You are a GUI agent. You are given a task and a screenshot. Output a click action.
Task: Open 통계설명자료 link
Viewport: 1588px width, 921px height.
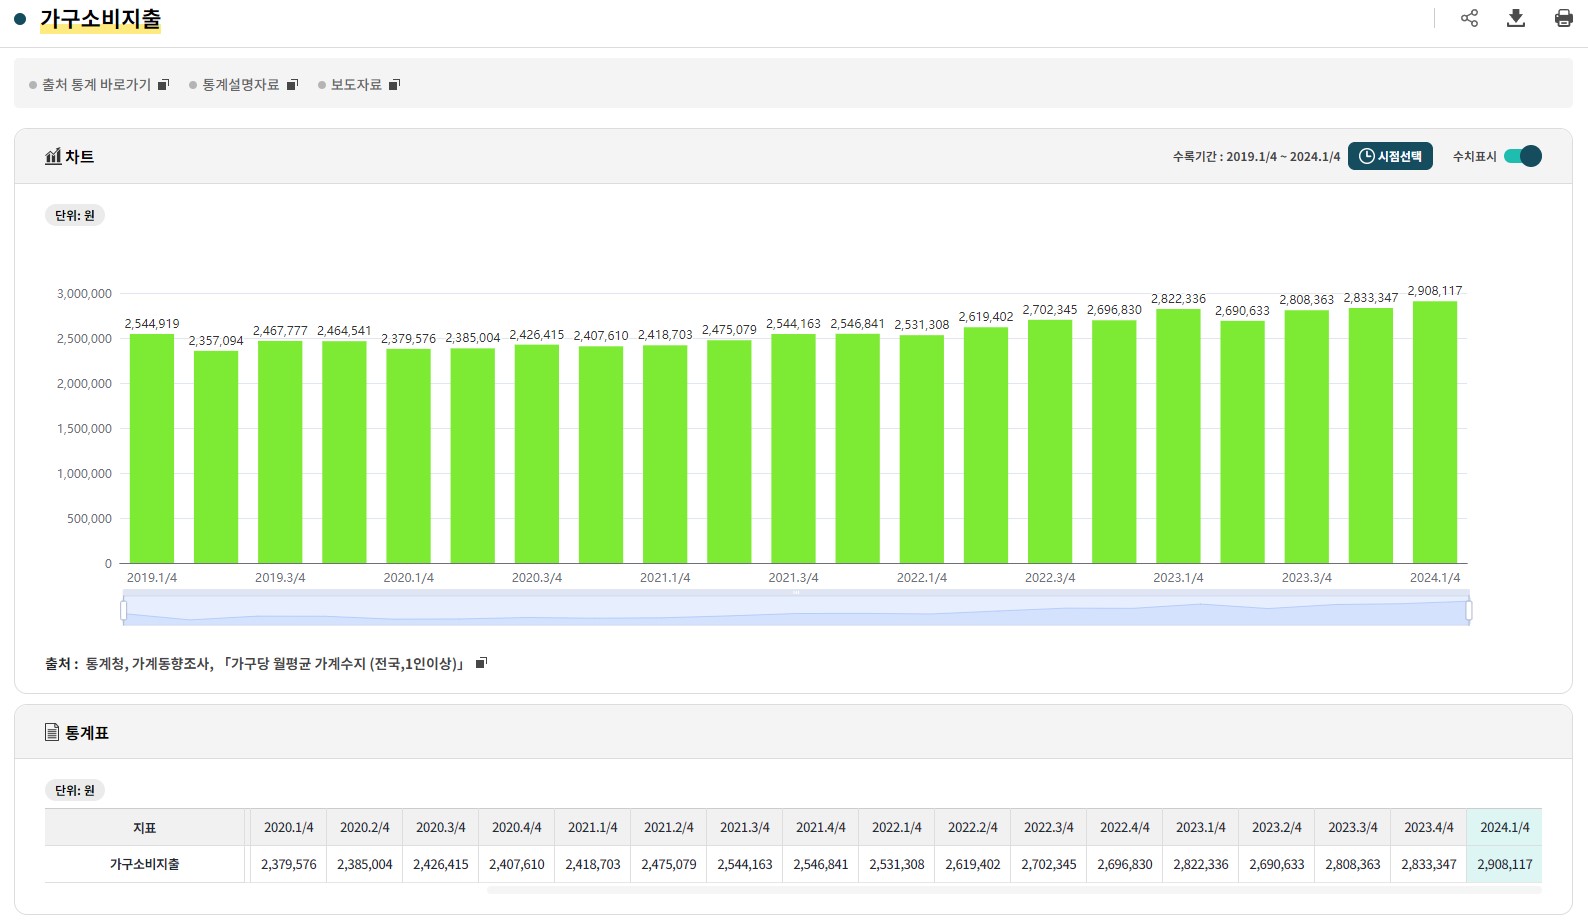click(x=241, y=85)
